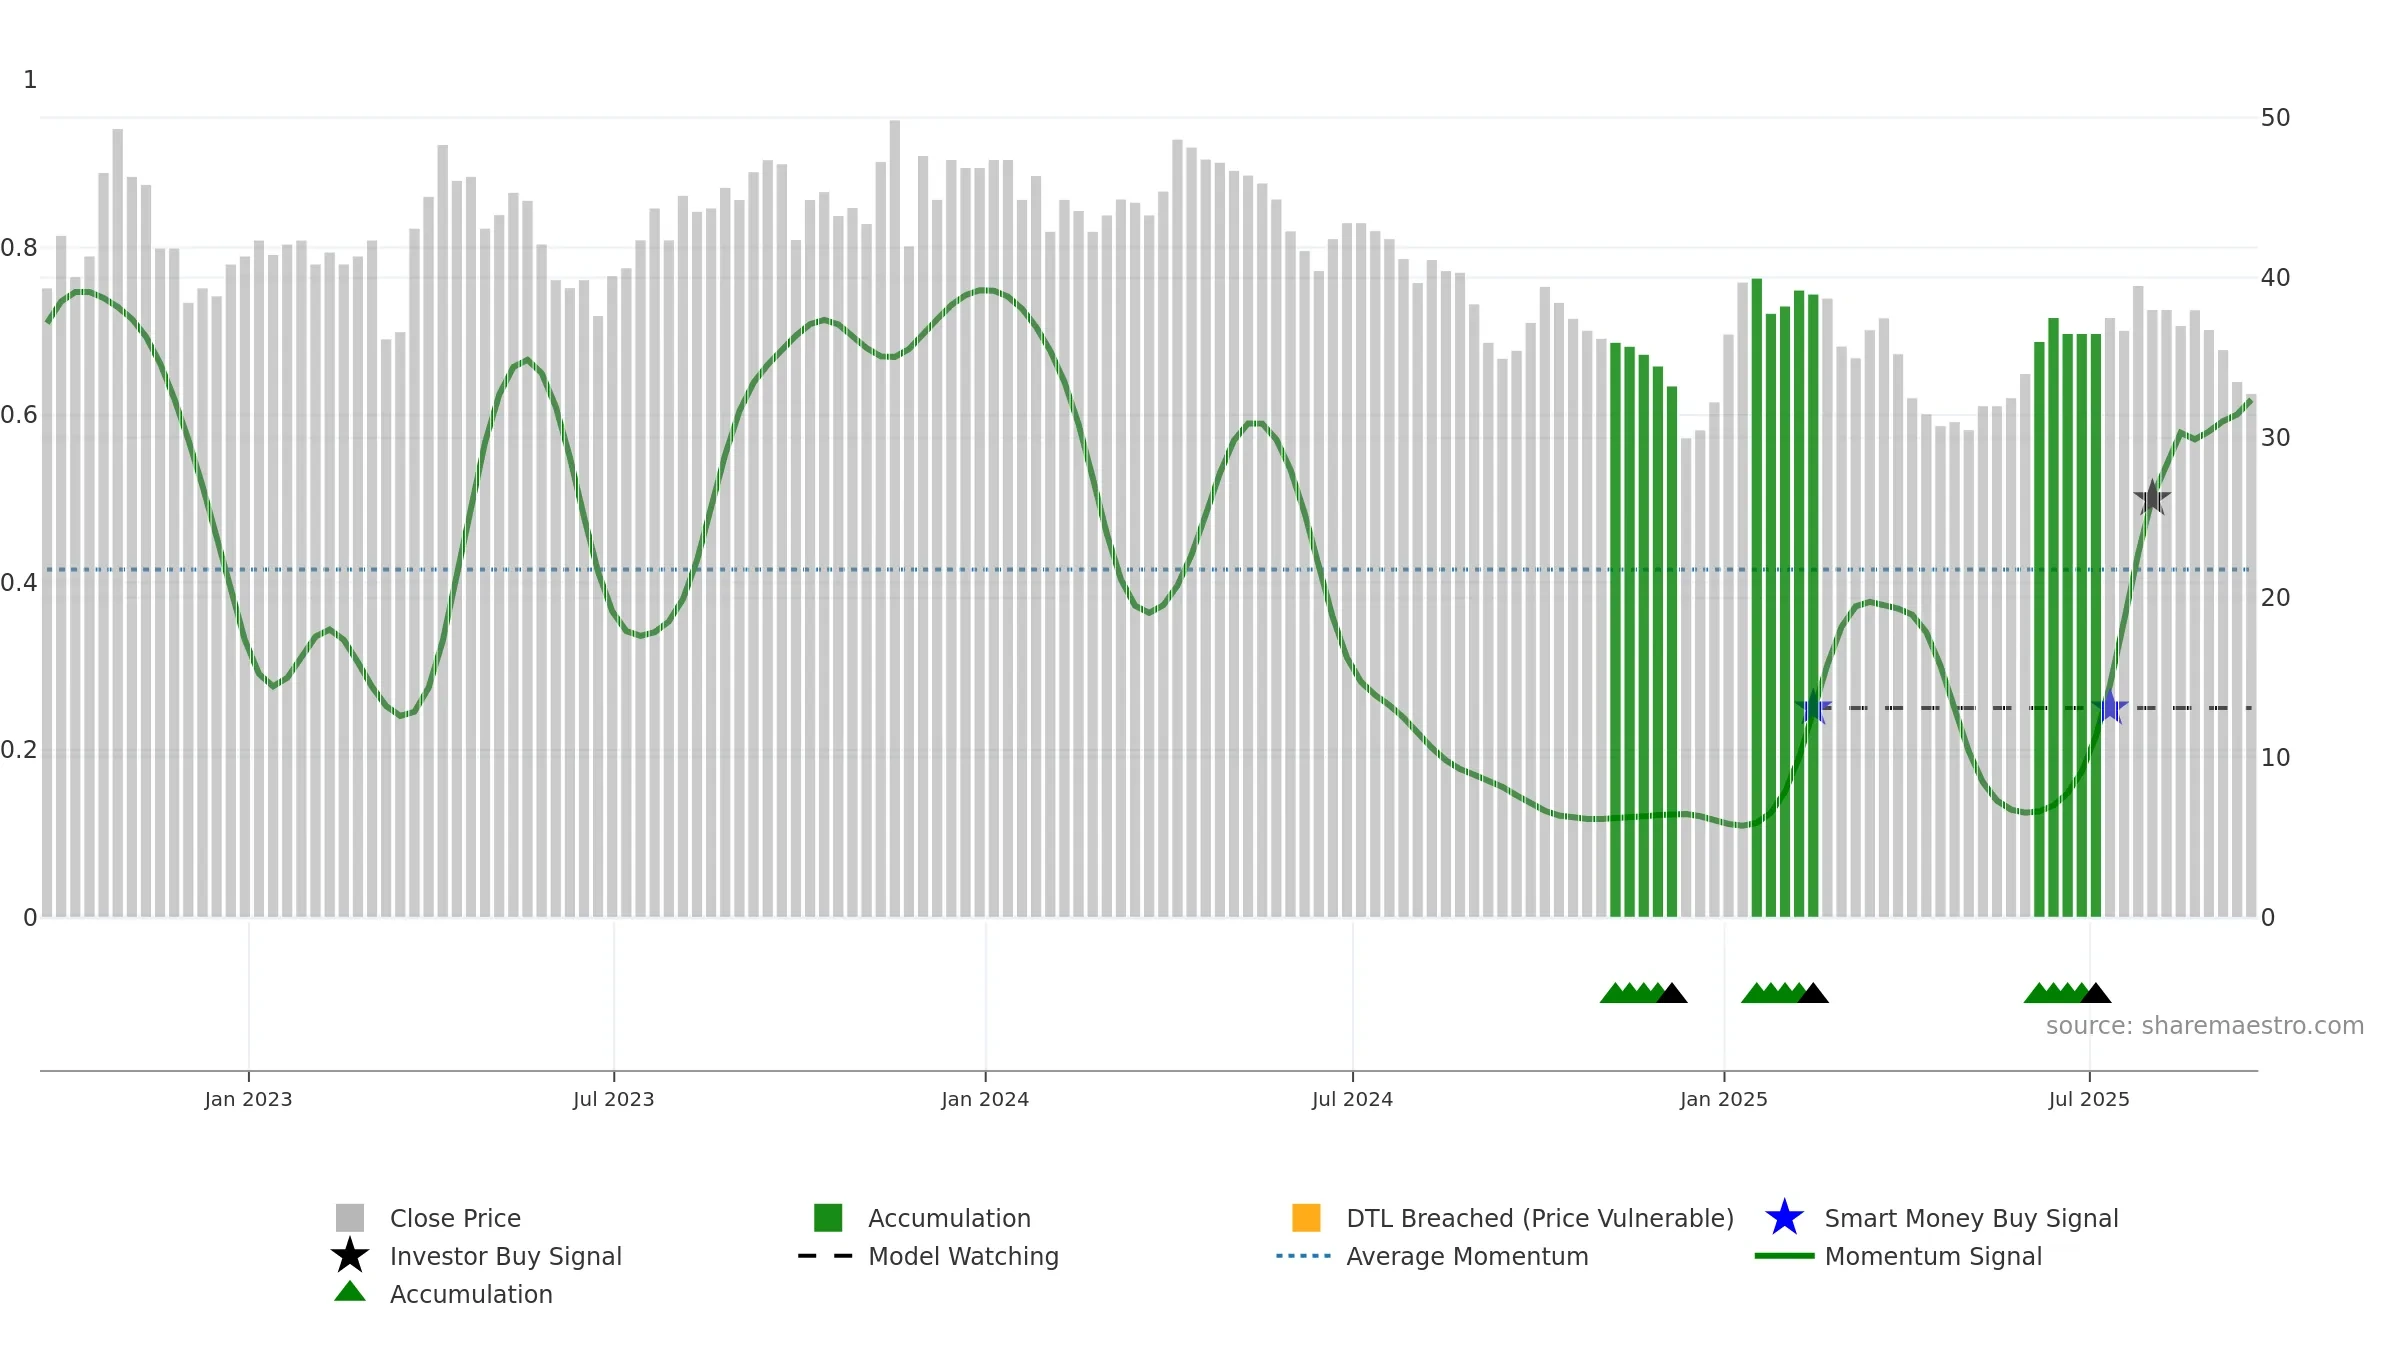The image size is (2400, 1350).
Task: Click the gray Close Price legend square
Action: coord(350,1218)
